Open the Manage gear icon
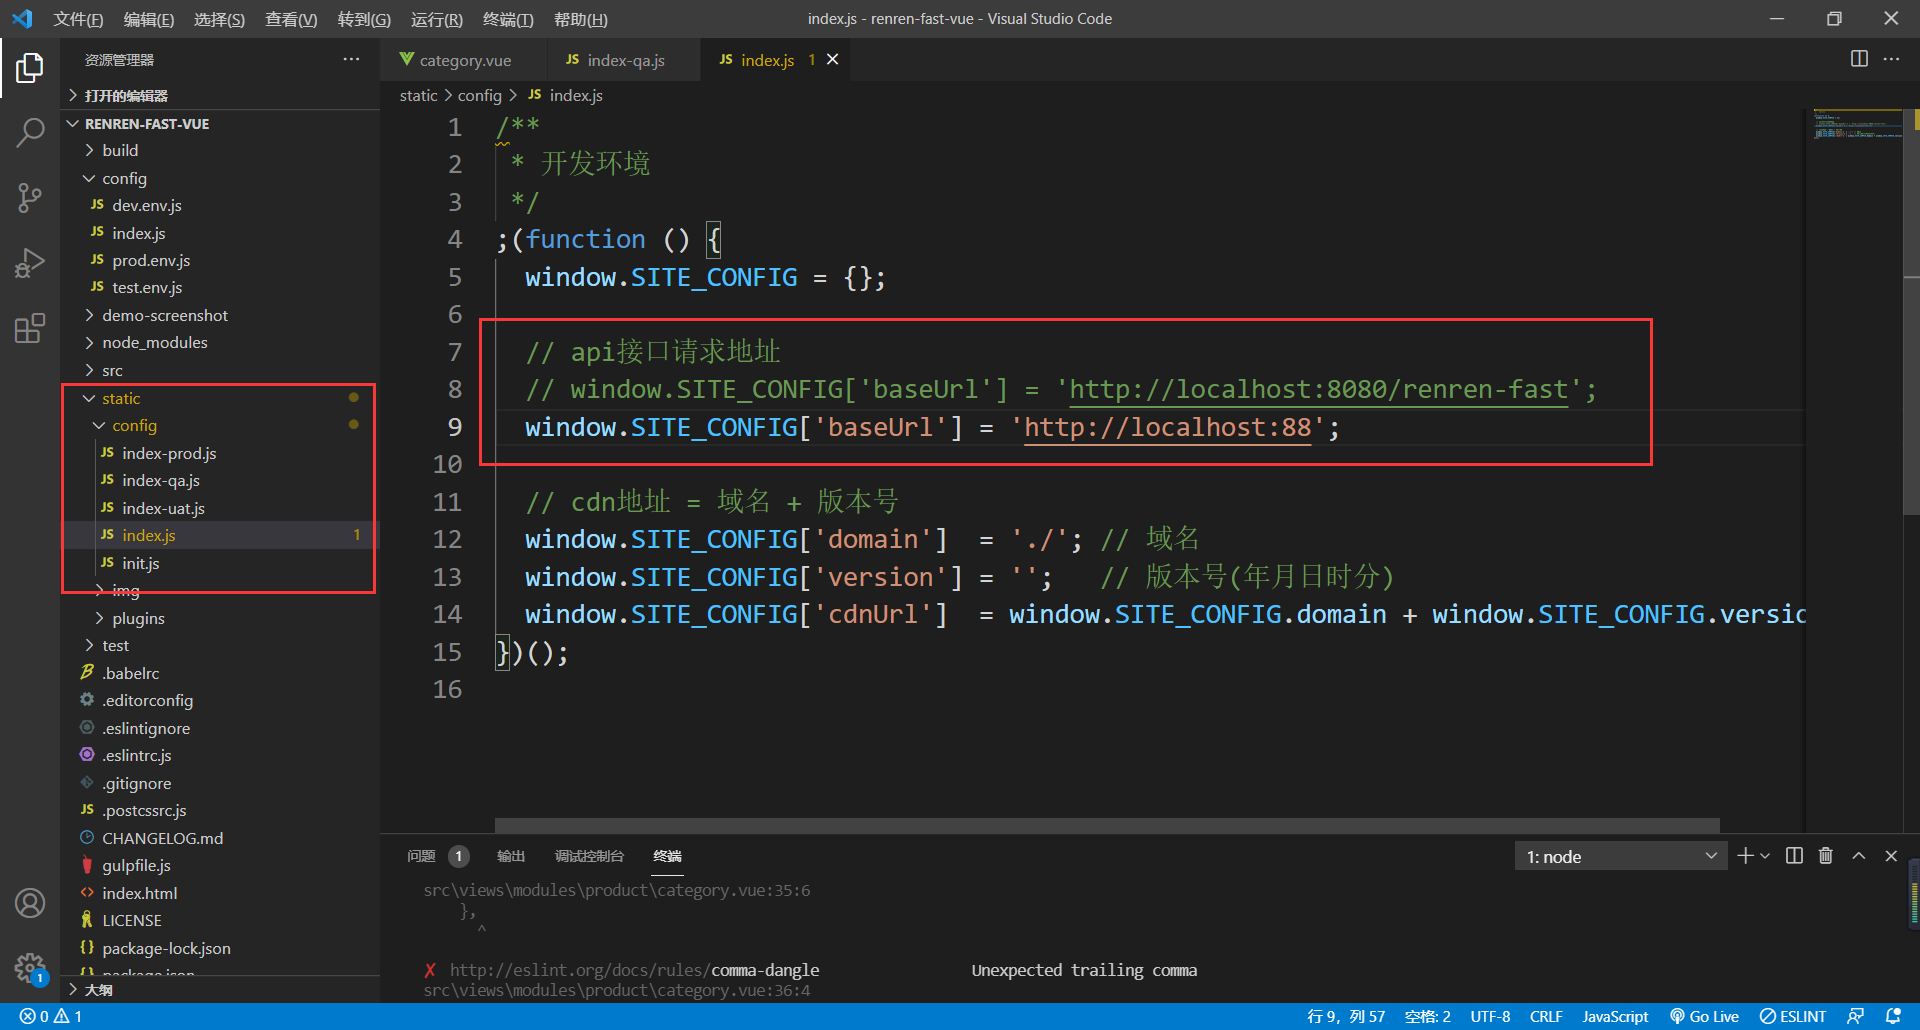Screen dimensions: 1920x1030 [30, 968]
